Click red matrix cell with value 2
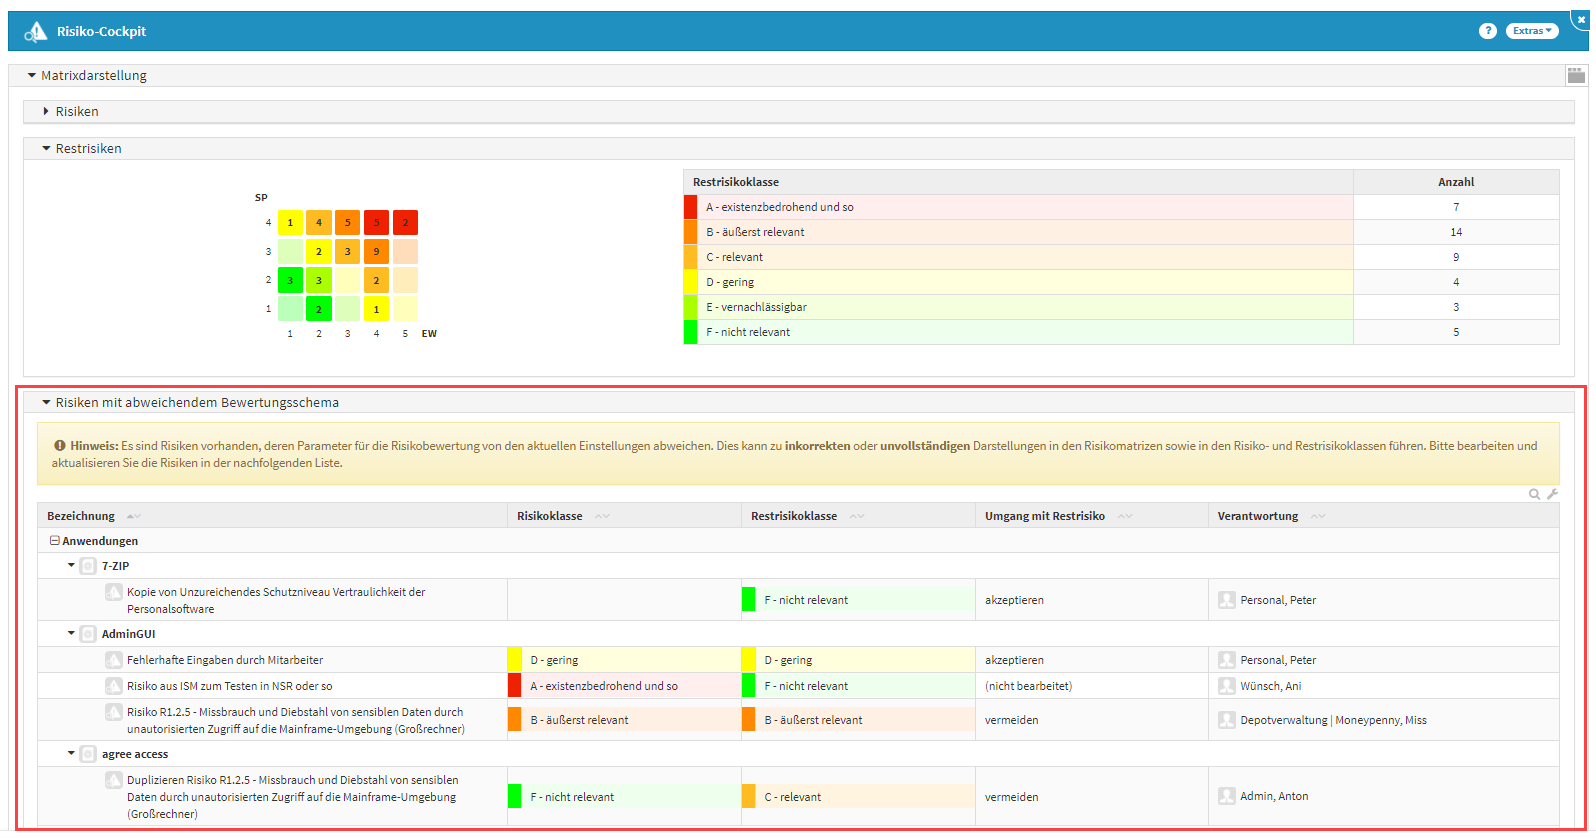The width and height of the screenshot is (1596, 838). (x=405, y=223)
